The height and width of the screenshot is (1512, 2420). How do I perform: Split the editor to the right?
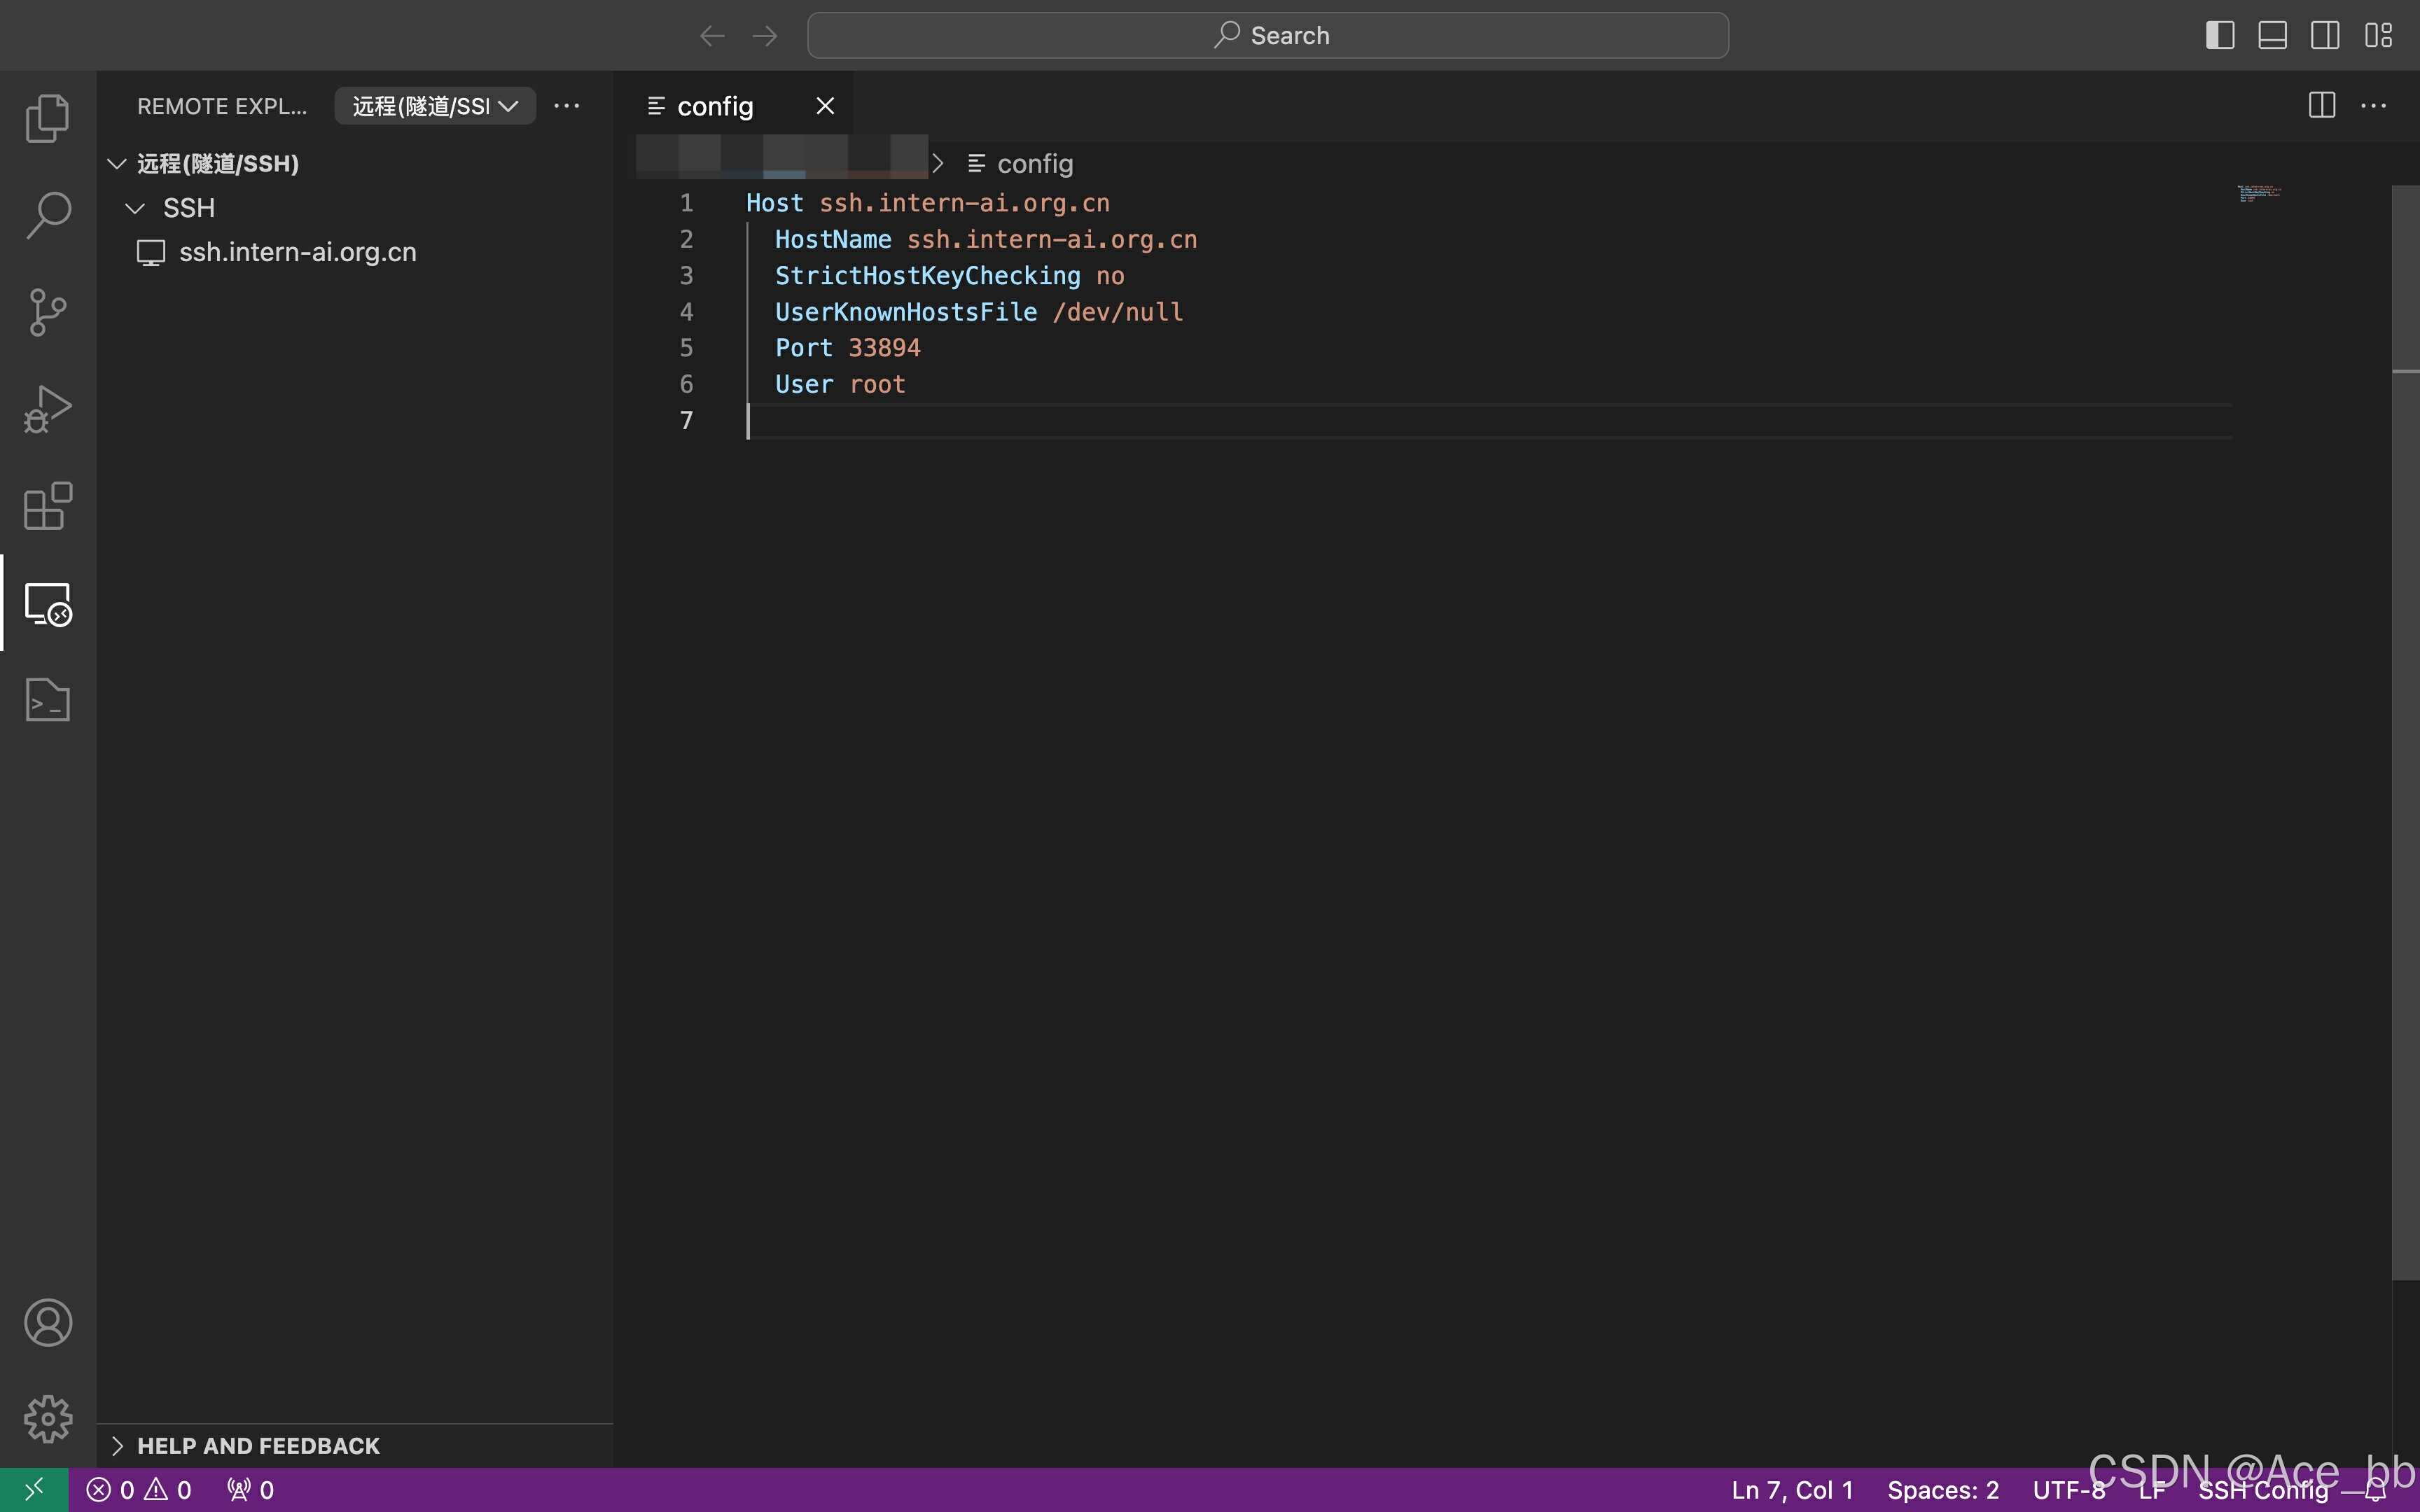pyautogui.click(x=2322, y=105)
